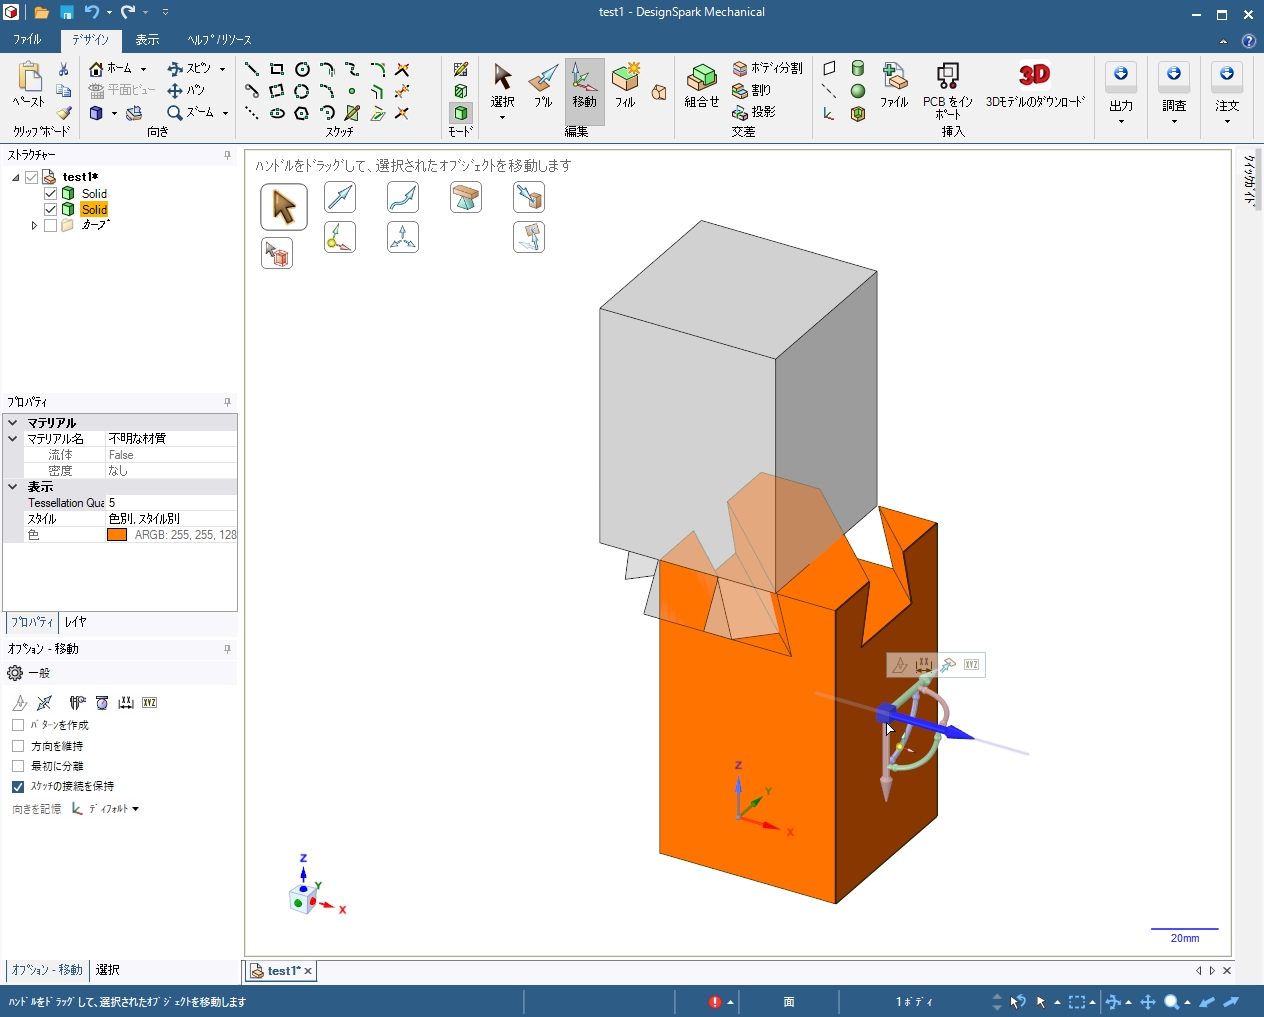The height and width of the screenshot is (1017, 1264).
Task: Uncheck Keep Sketch Connectivity (スケッチの接続を保持) checkbox
Action: pos(18,787)
